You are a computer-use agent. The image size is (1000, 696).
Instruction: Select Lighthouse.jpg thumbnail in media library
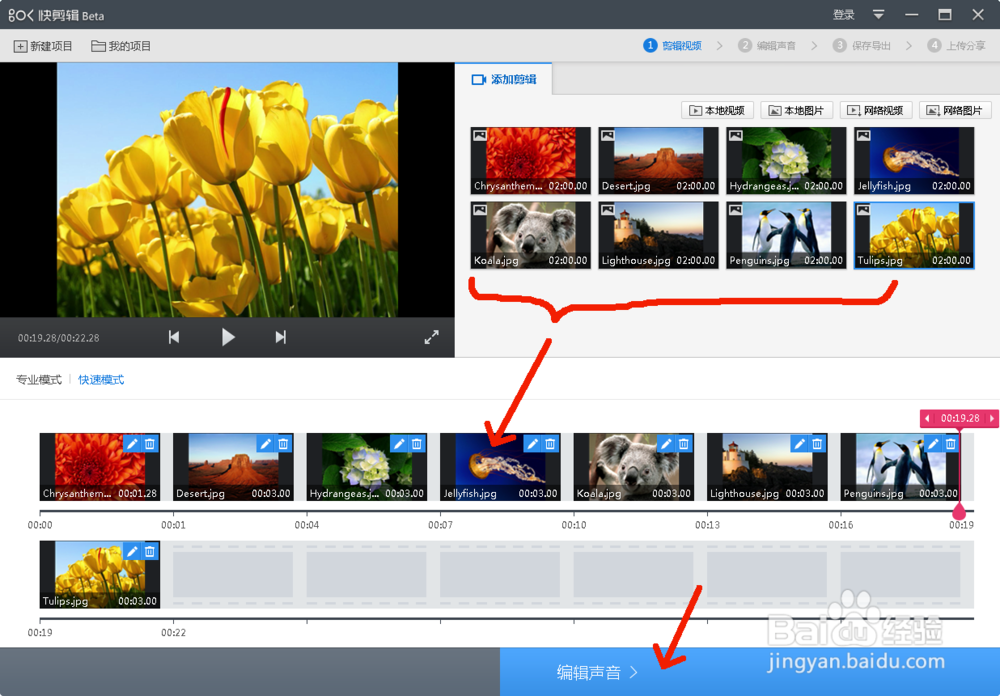[658, 235]
